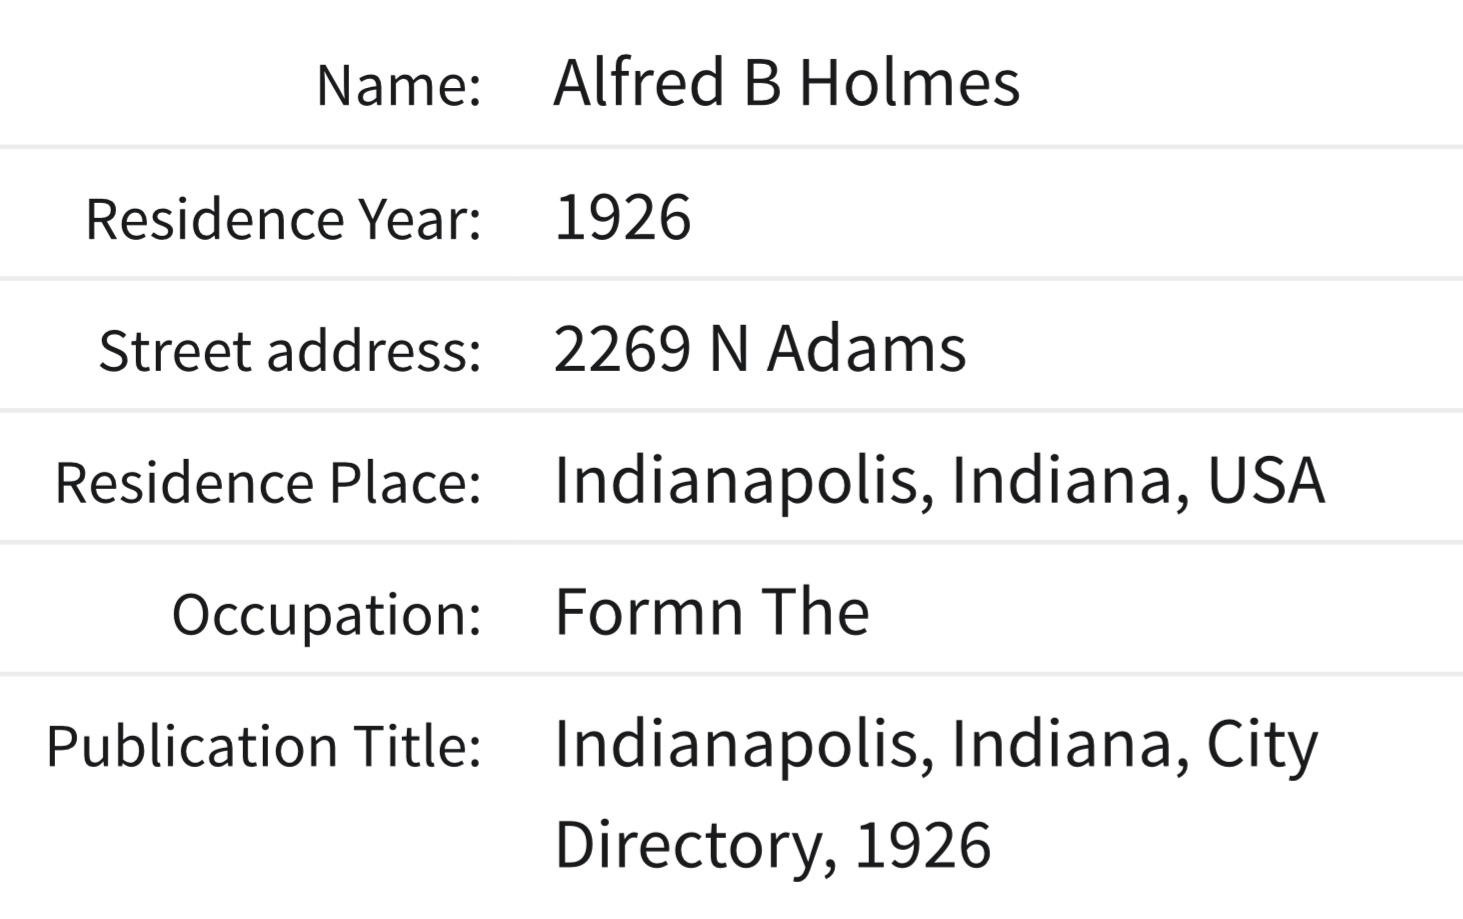The height and width of the screenshot is (919, 1463).
Task: Select the residence year value 1926
Action: [622, 216]
